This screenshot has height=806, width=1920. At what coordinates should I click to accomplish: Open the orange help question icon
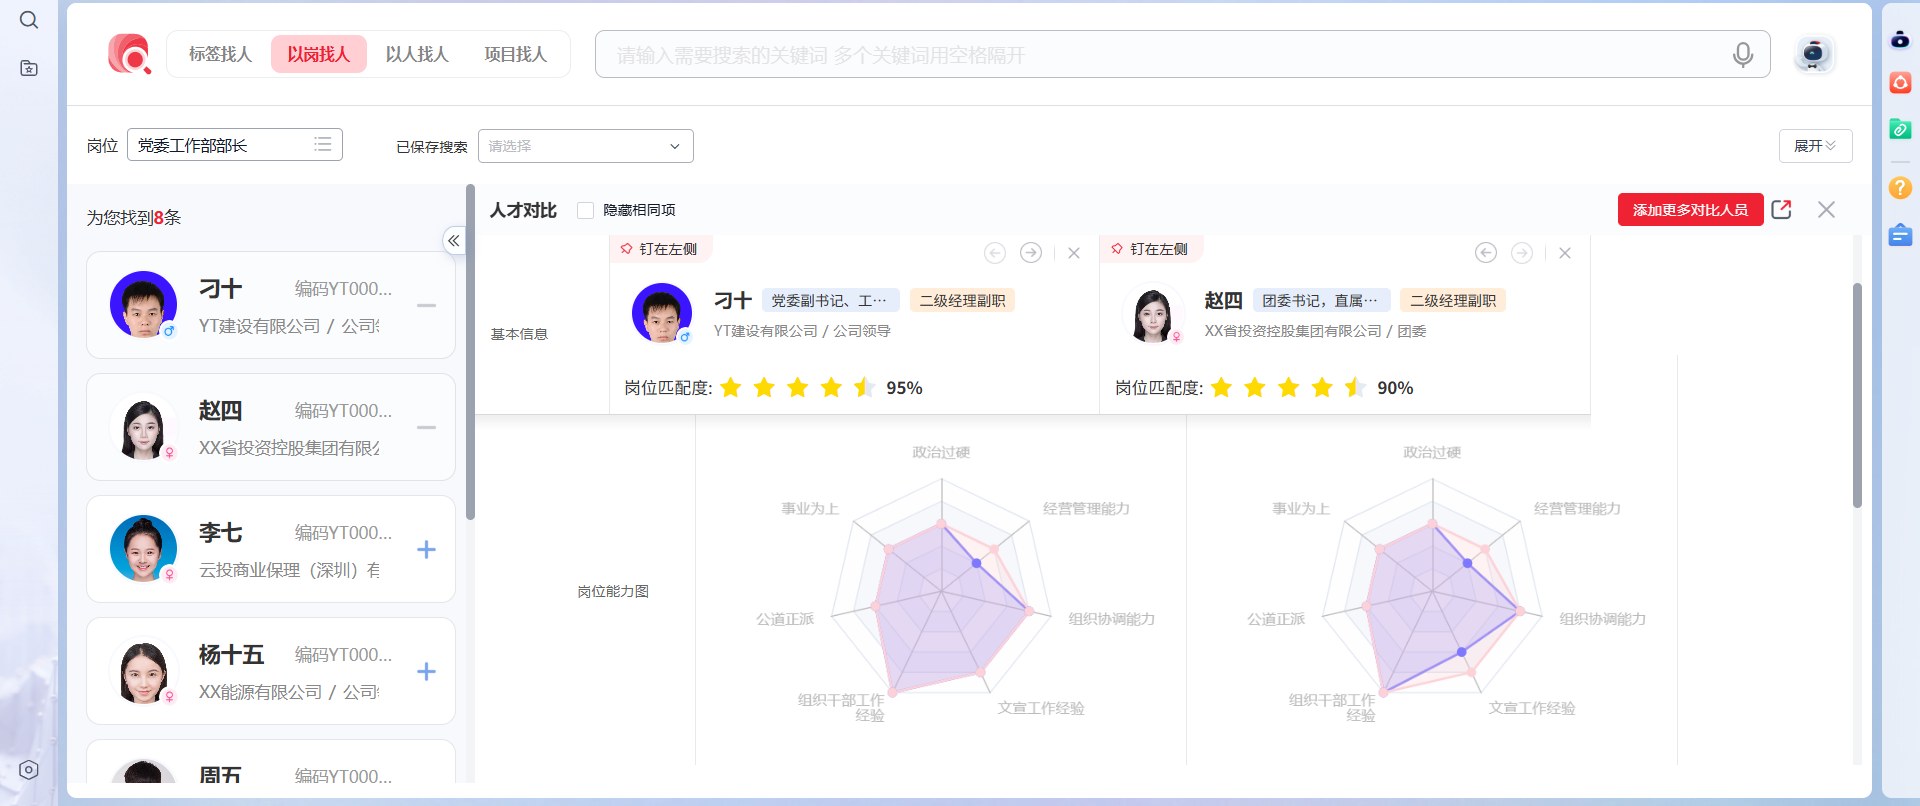coord(1900,187)
